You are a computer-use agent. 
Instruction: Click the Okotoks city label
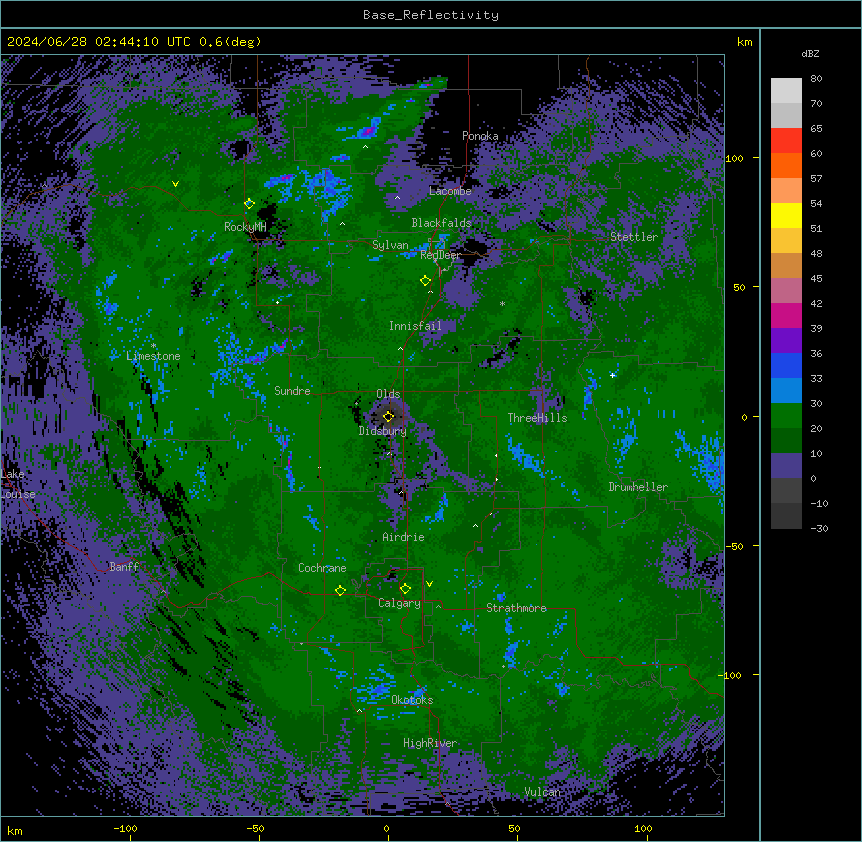(412, 700)
